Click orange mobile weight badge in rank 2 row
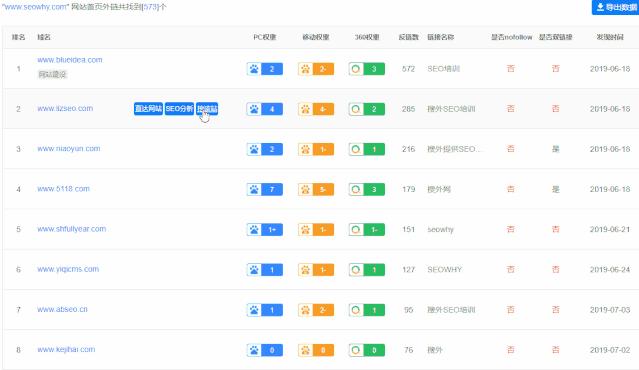This screenshot has width=639, height=370. (316, 109)
